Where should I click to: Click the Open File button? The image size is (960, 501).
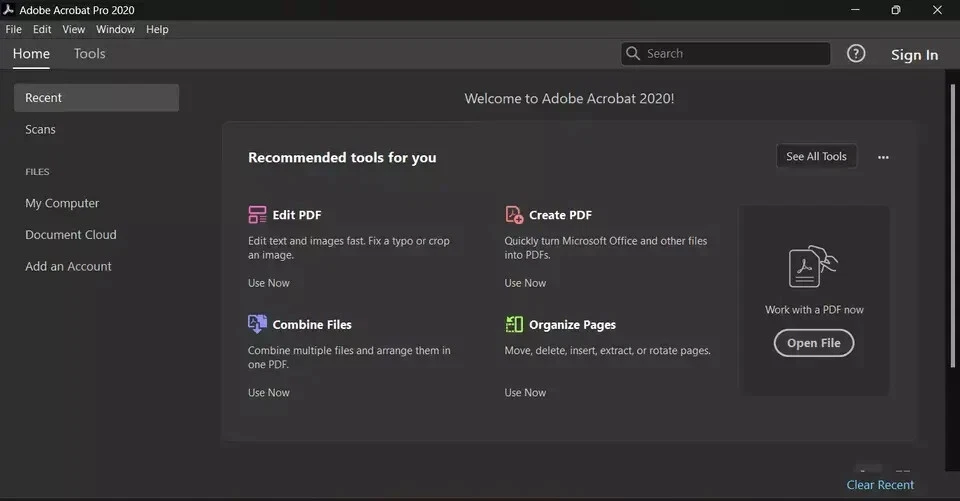pos(814,343)
